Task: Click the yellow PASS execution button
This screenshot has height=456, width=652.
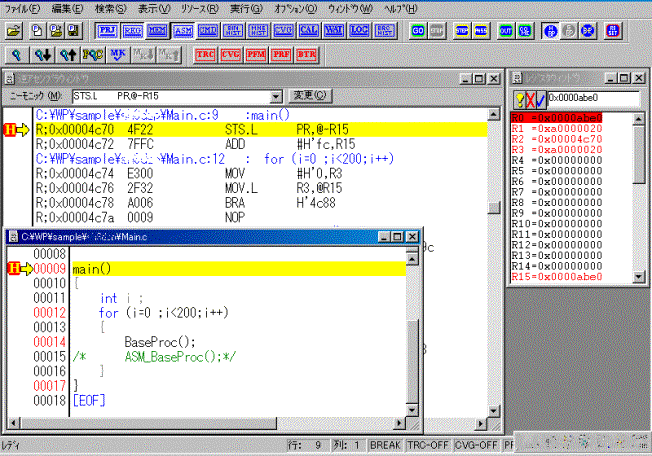Action: (481, 31)
